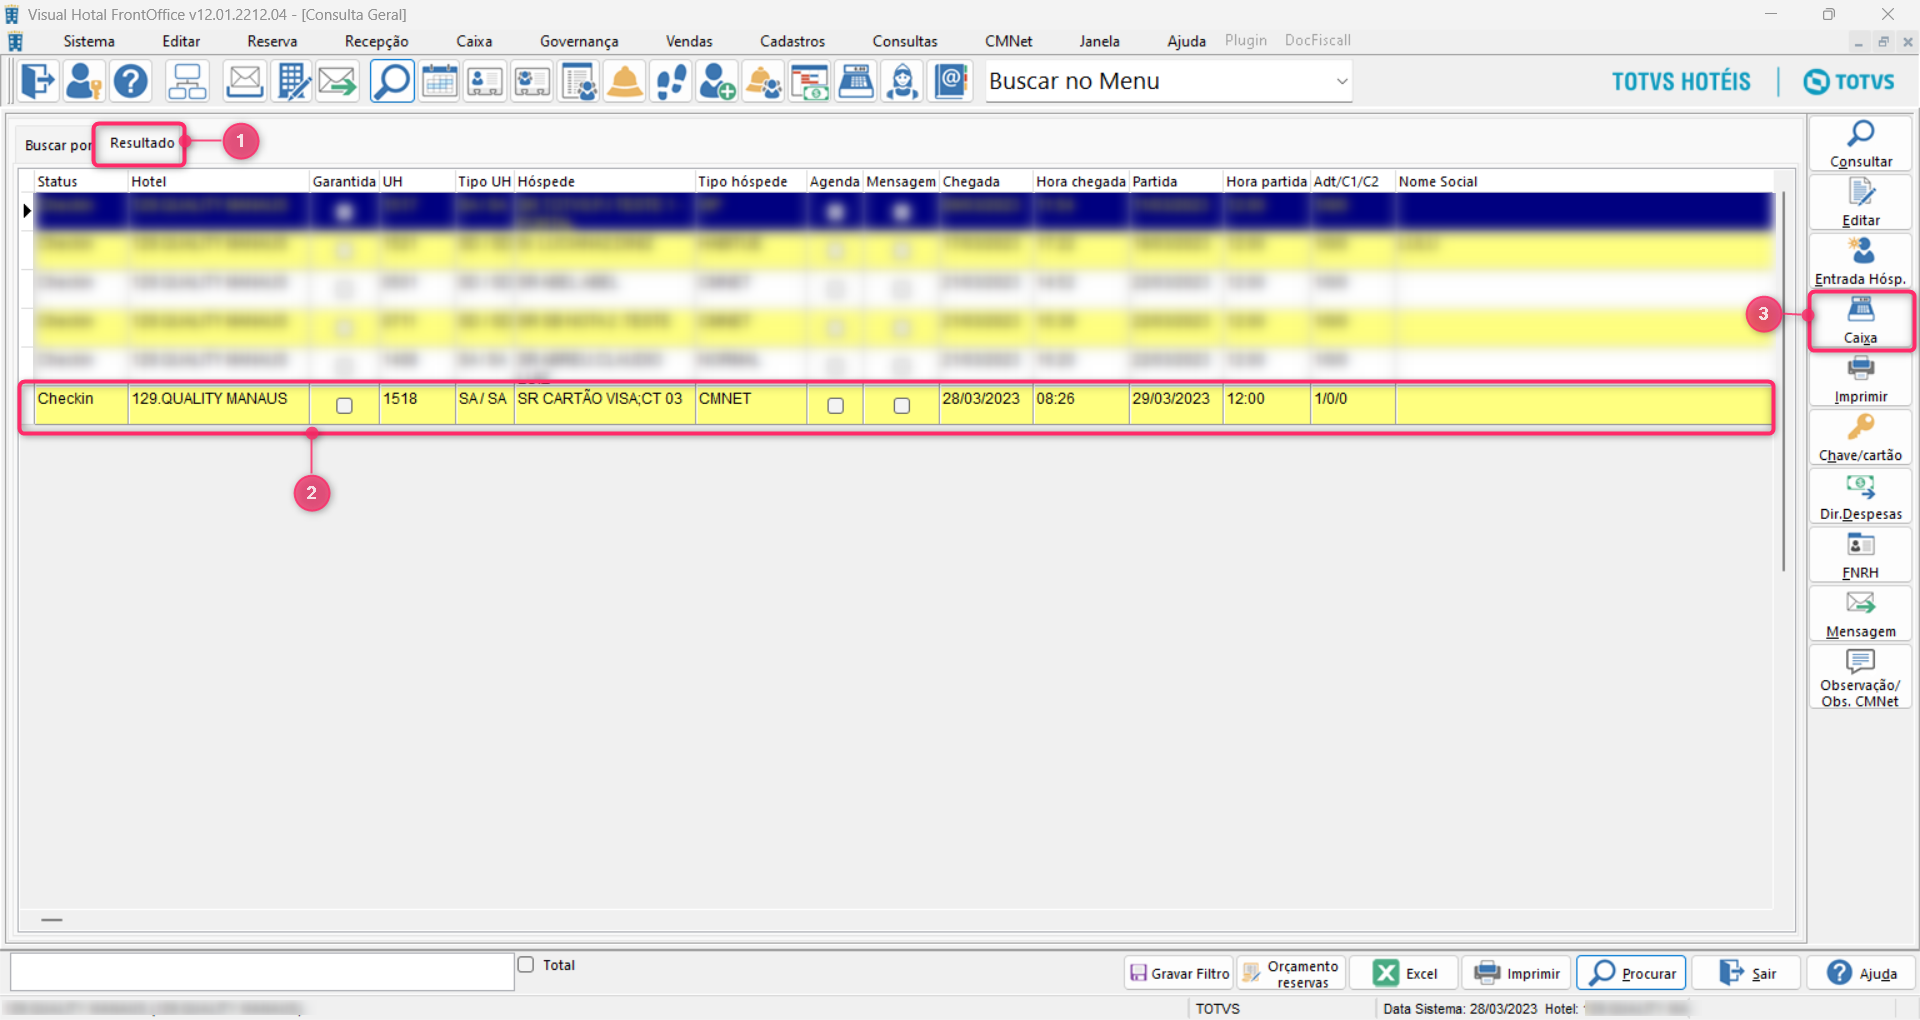Click the Procurar button
This screenshot has height=1020, width=1920.
(1632, 973)
